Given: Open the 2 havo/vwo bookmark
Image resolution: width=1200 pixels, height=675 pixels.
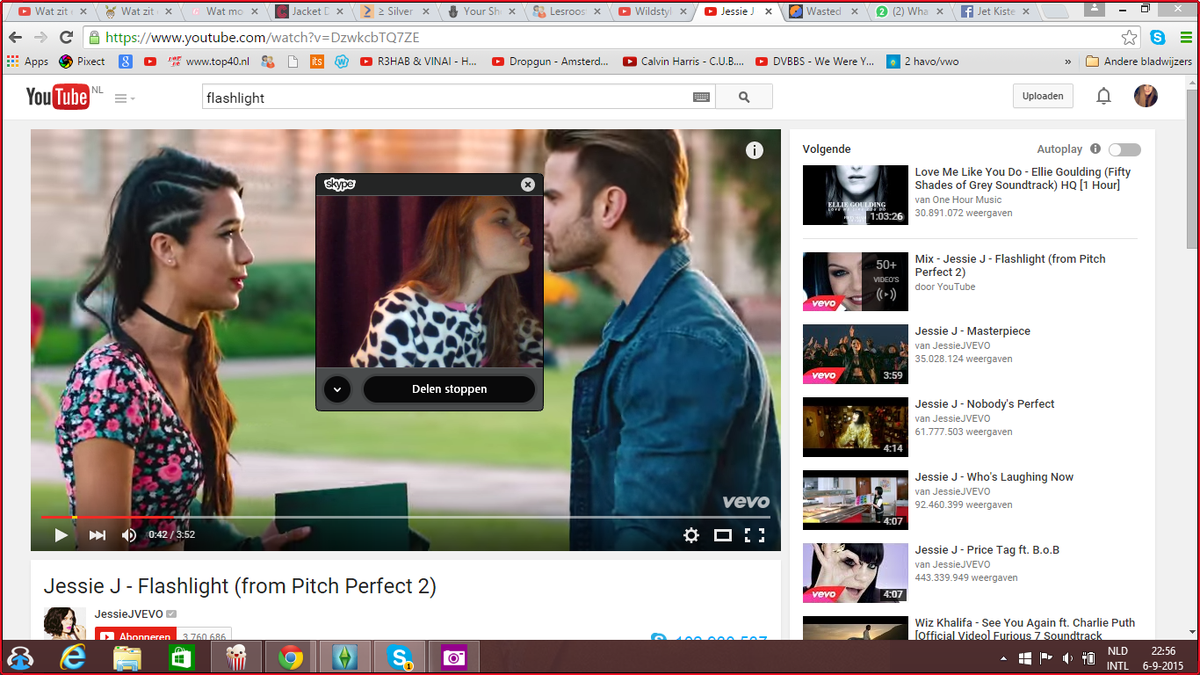Looking at the screenshot, I should click(922, 61).
